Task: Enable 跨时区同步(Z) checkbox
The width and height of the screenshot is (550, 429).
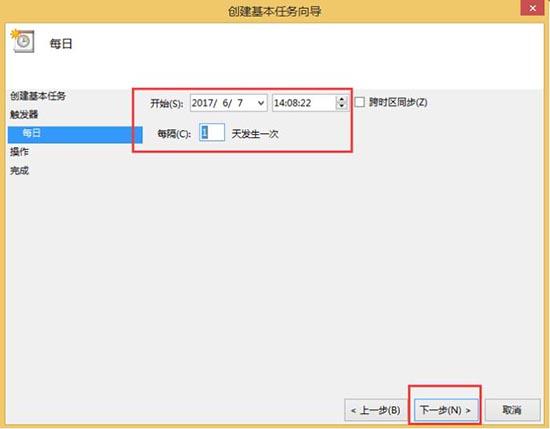Action: click(360, 102)
